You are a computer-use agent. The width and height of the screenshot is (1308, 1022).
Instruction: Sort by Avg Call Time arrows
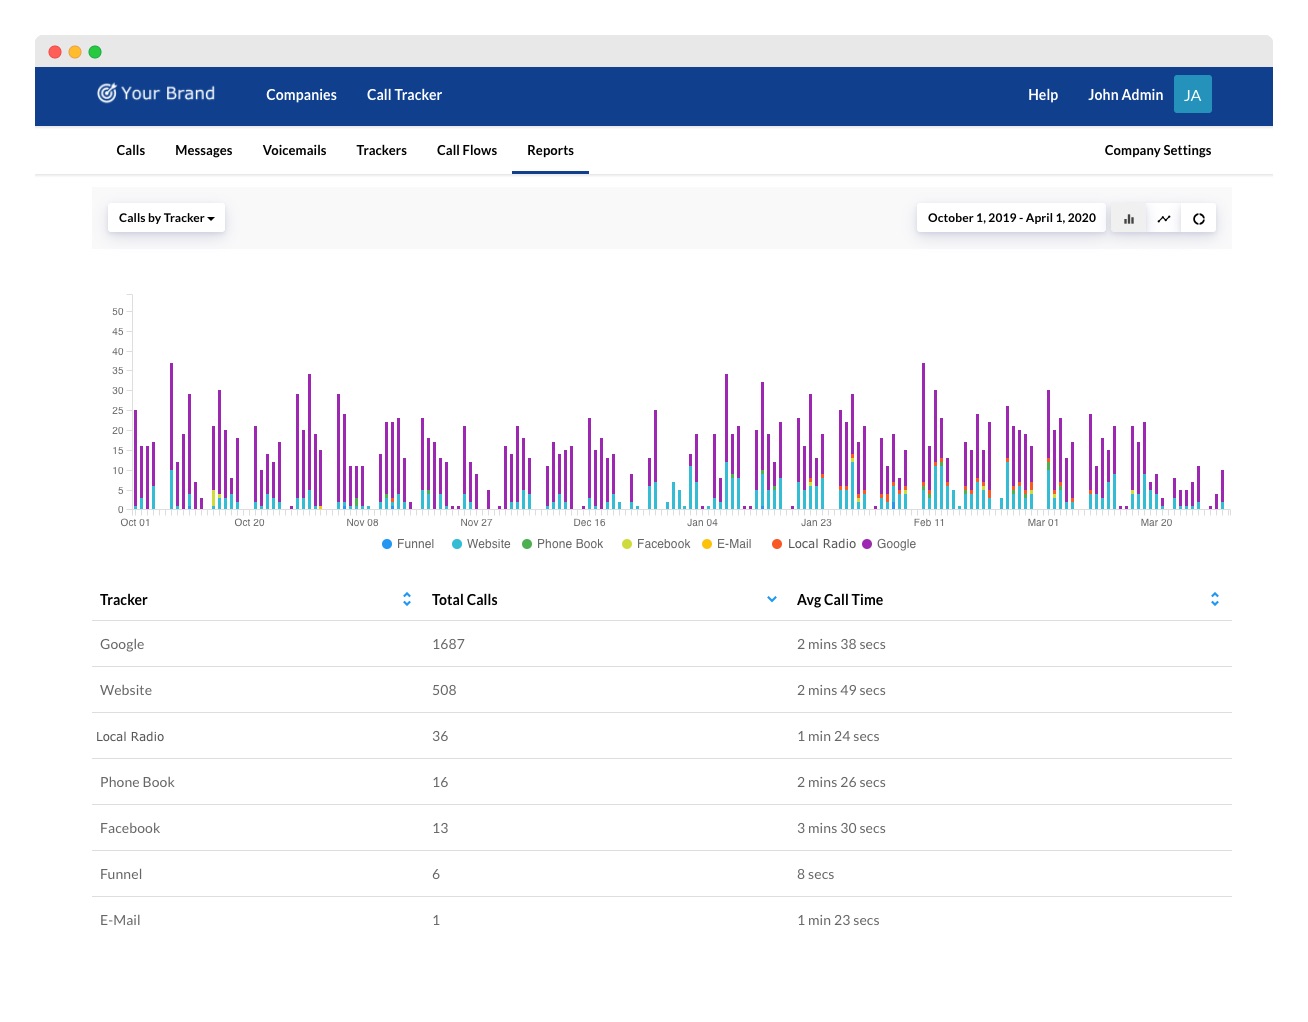pos(1214,600)
